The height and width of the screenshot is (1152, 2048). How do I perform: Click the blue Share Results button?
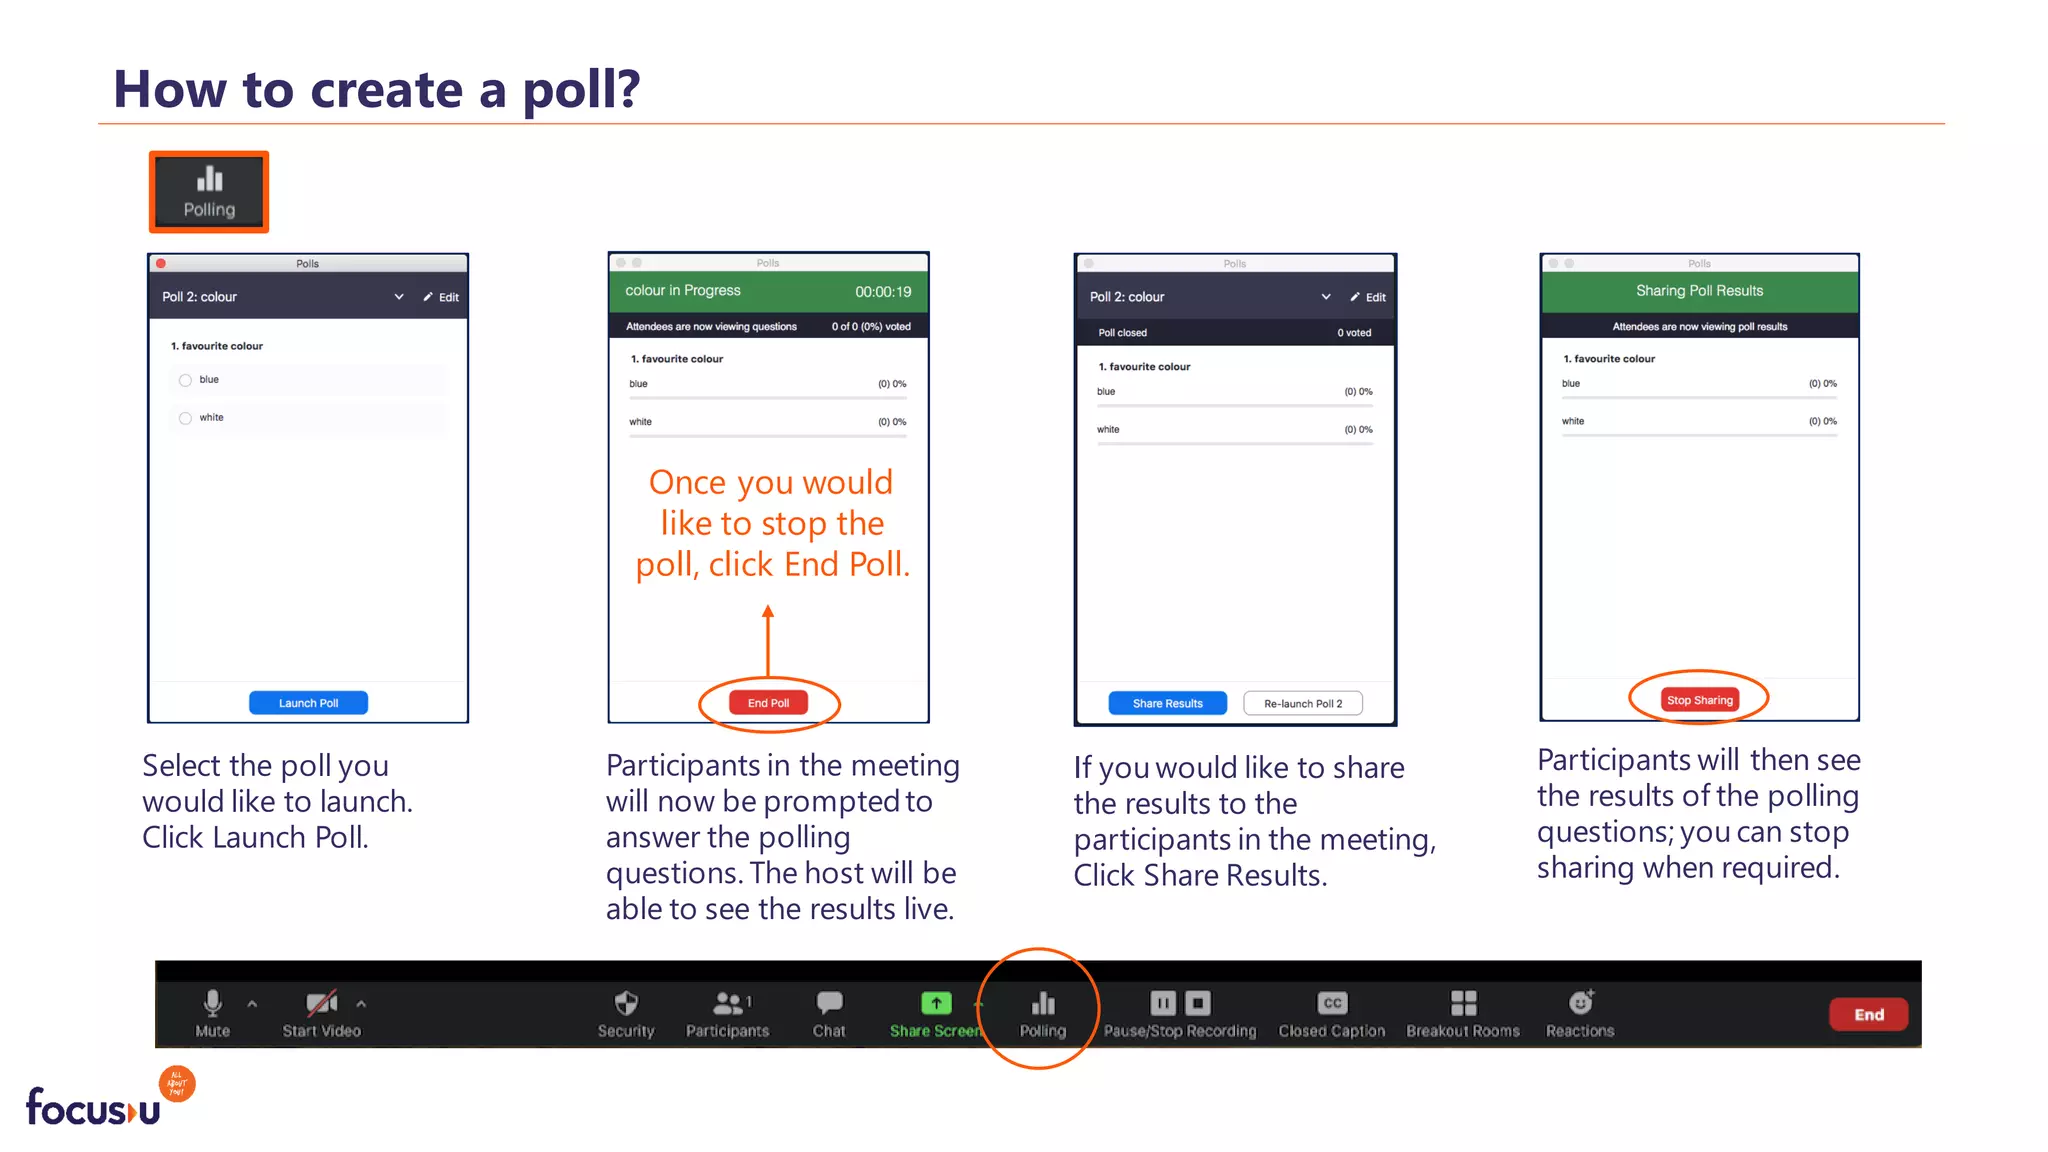coord(1167,703)
